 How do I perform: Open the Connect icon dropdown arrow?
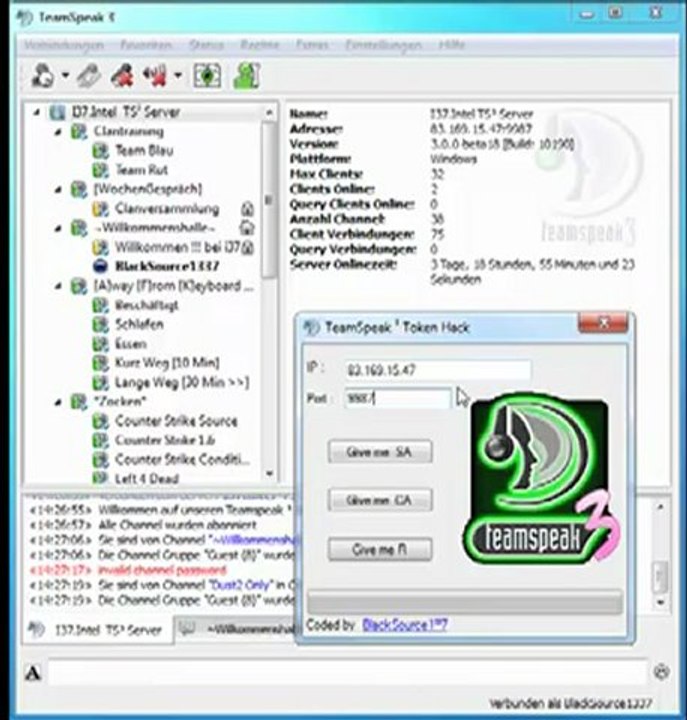(x=65, y=75)
